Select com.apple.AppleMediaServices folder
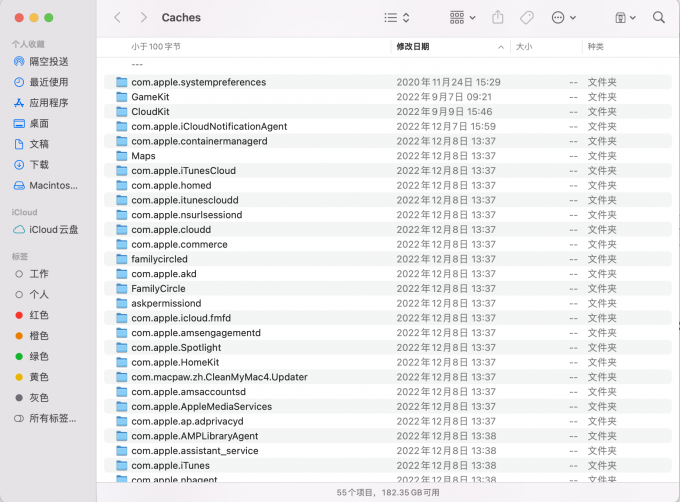This screenshot has width=680, height=502. pos(388,406)
